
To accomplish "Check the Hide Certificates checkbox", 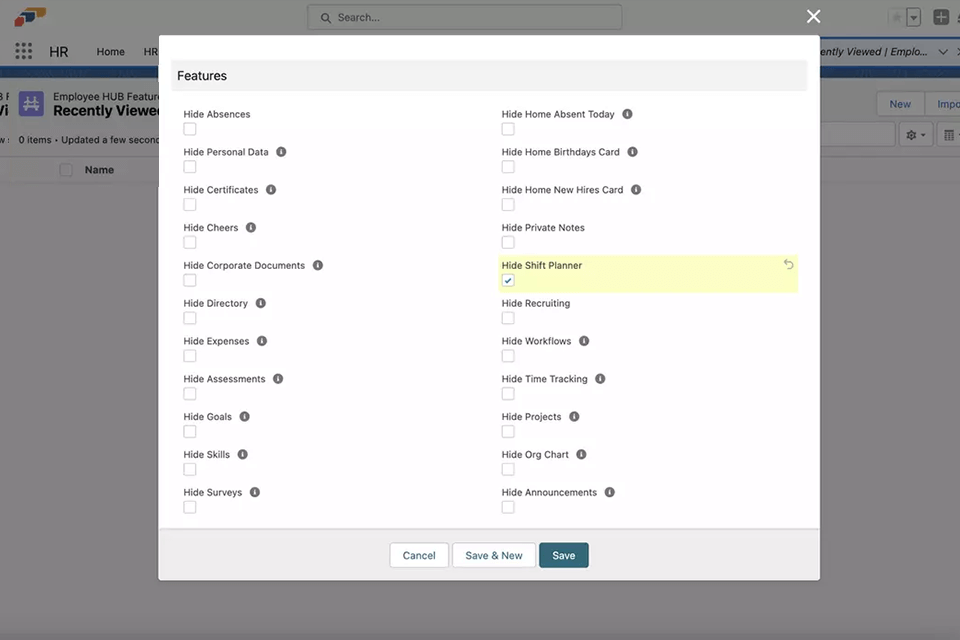I will 190,205.
